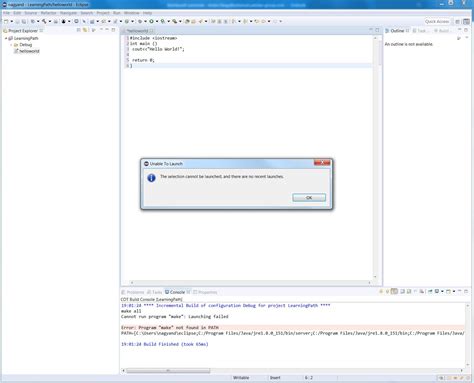474x383 pixels.
Task: Minimize the Console panel
Action: coord(460,291)
